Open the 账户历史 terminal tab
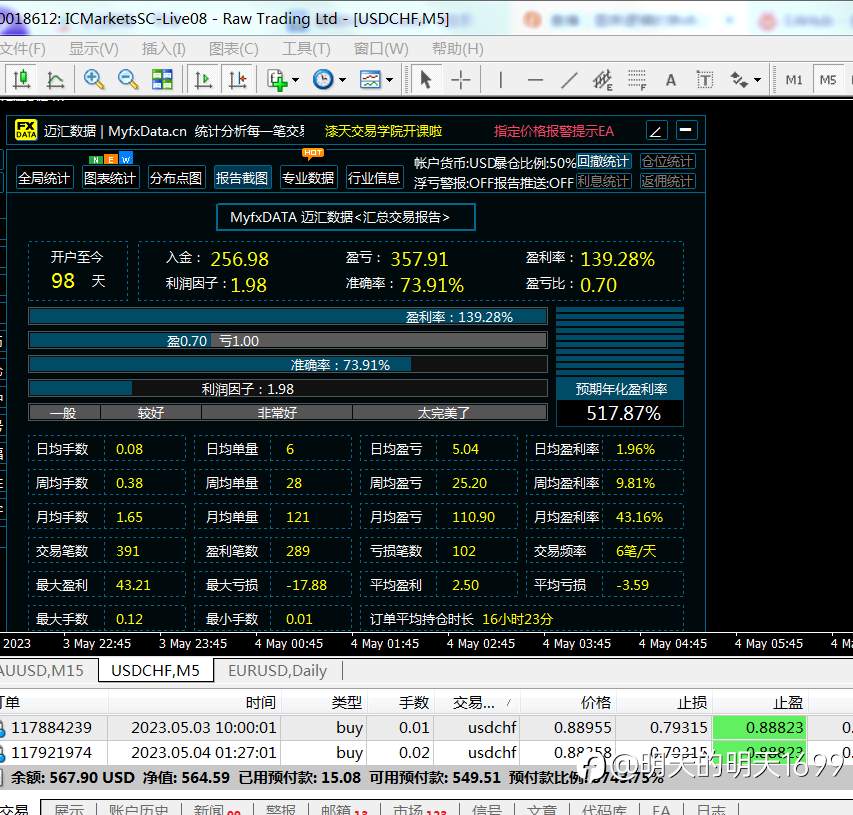 point(138,810)
